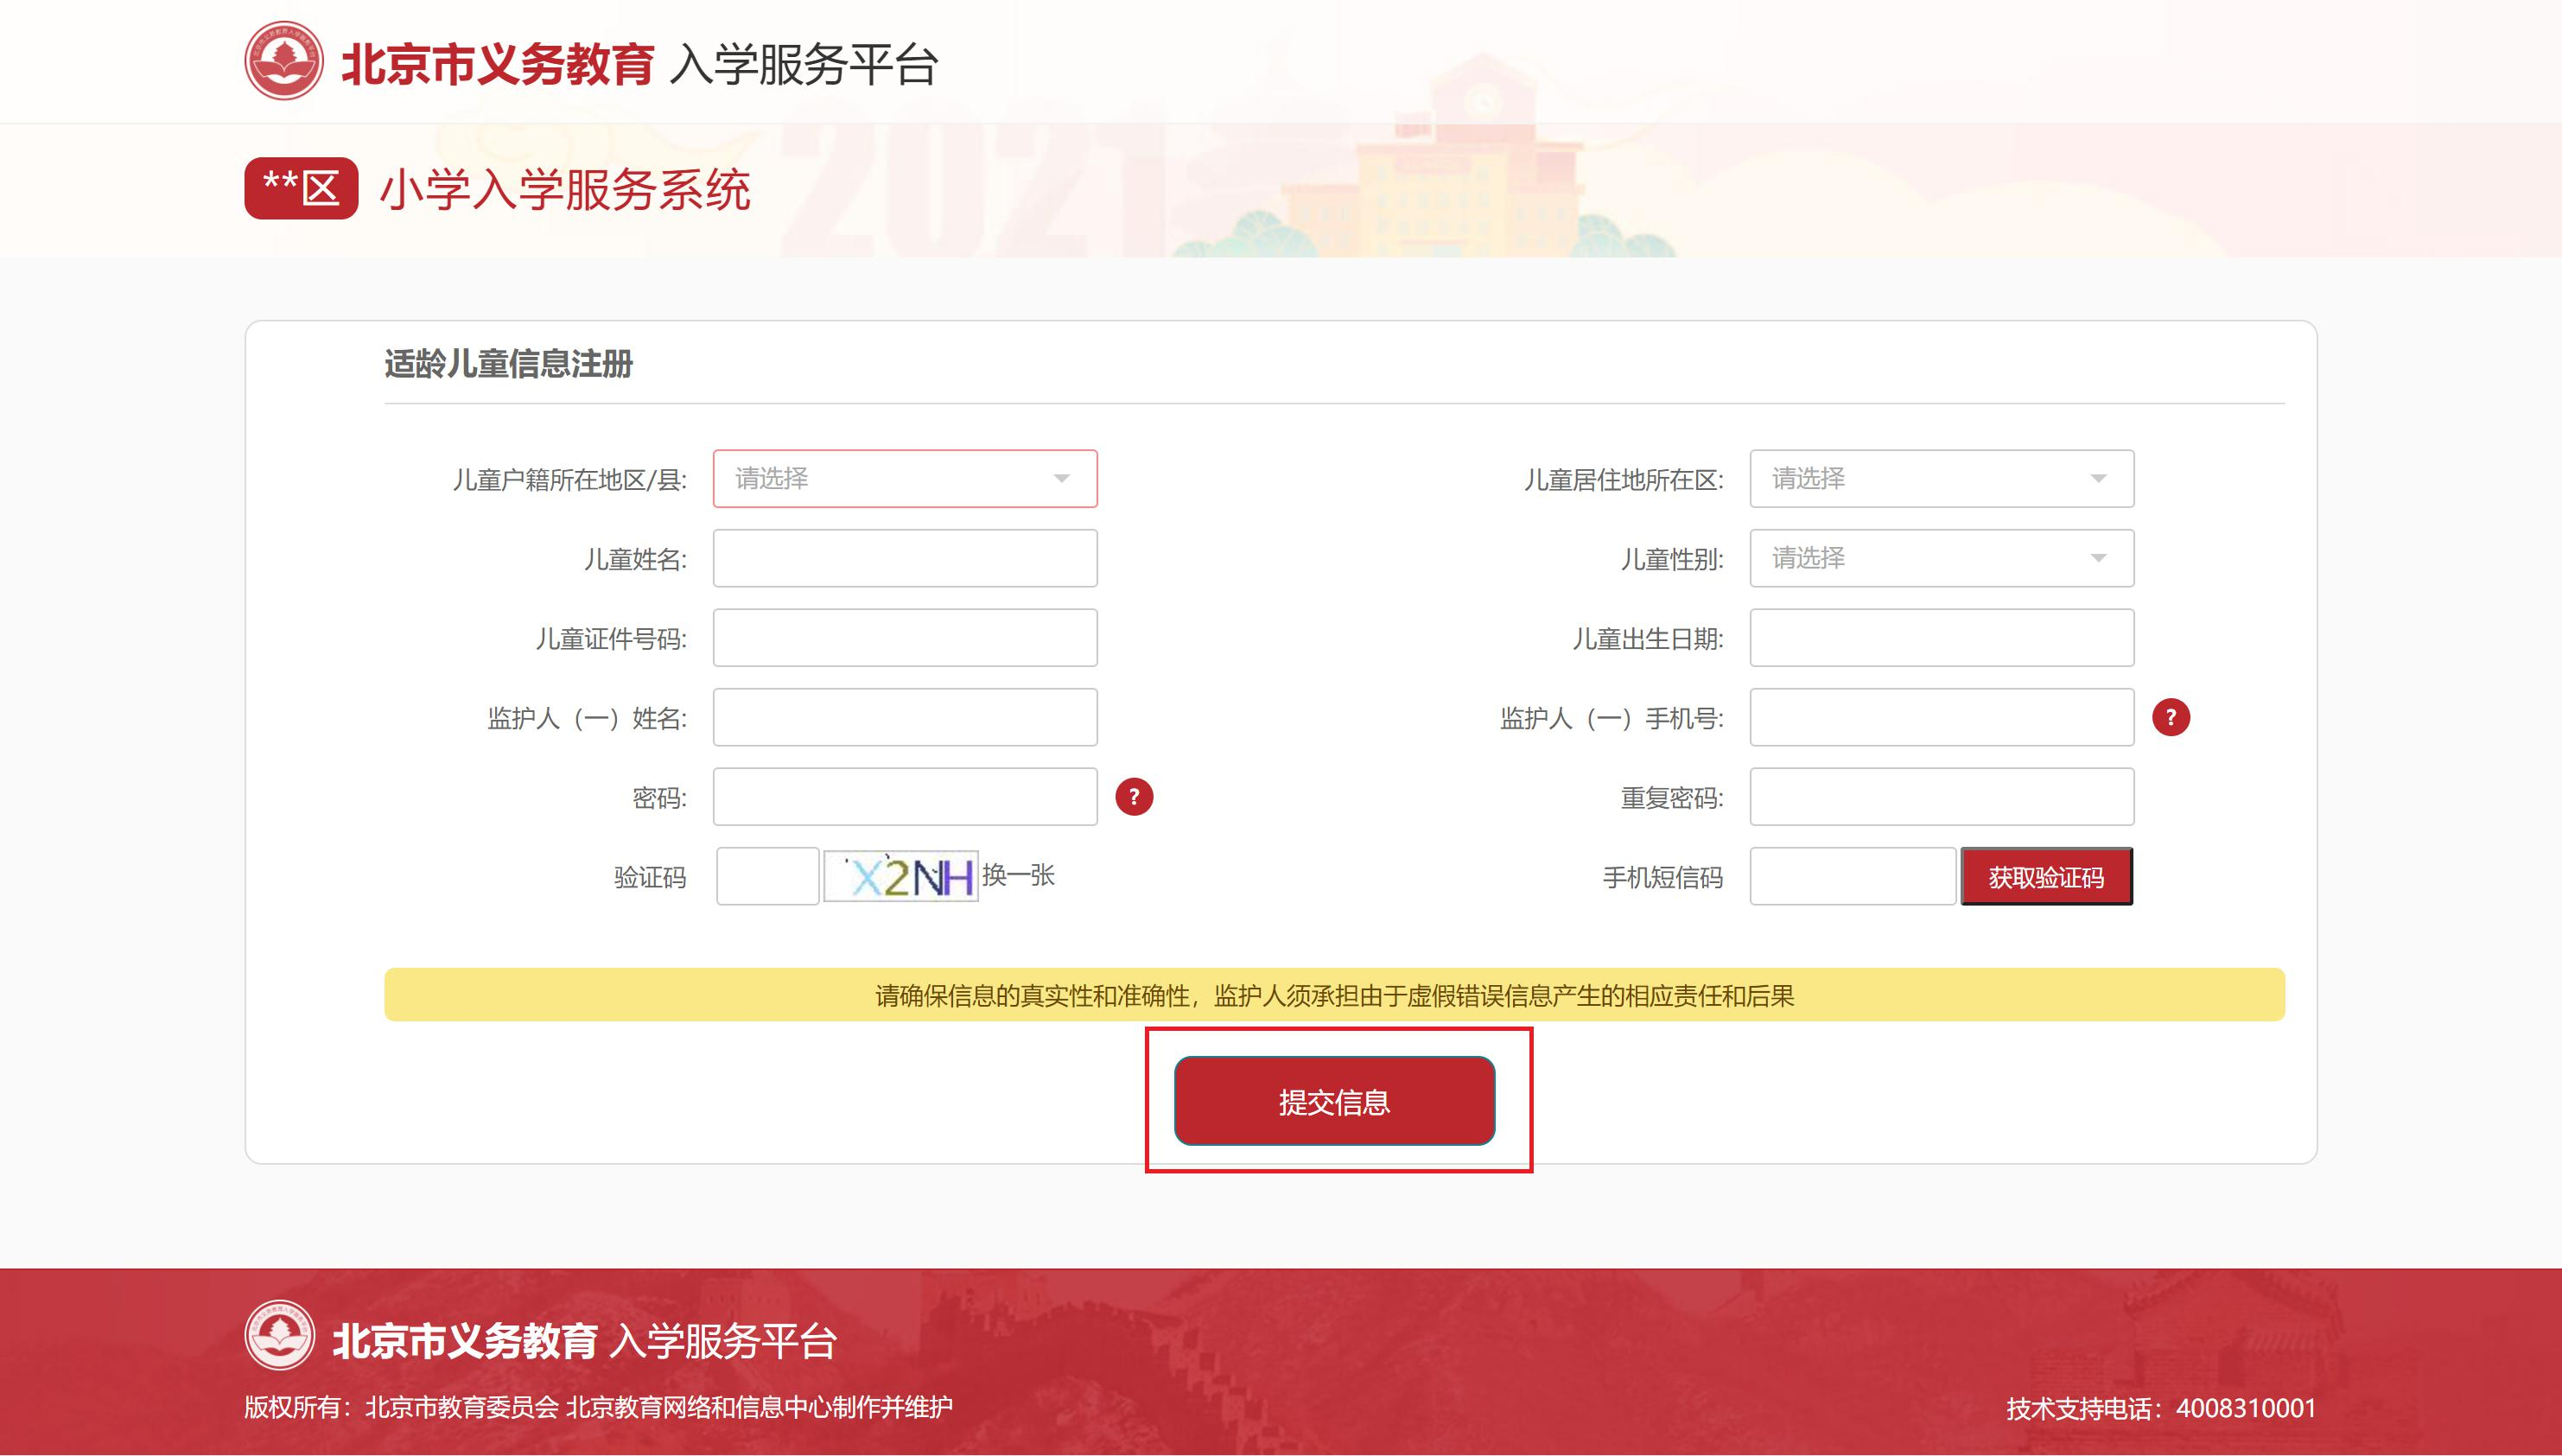This screenshot has height=1456, width=2562.
Task: Focus the 重复密码 input field
Action: [x=1941, y=797]
